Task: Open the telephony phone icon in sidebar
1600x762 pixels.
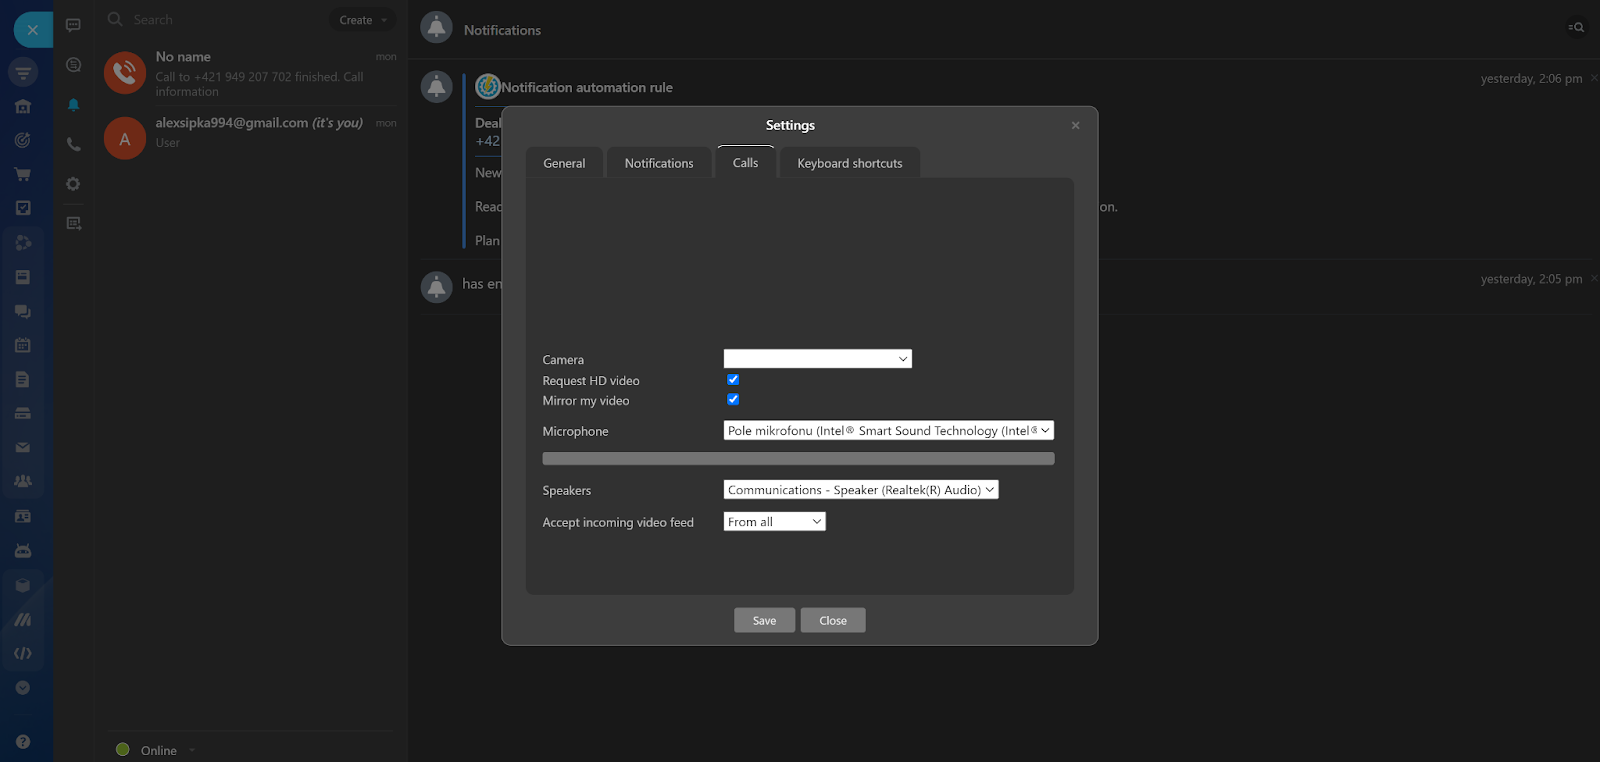Action: coord(73,145)
